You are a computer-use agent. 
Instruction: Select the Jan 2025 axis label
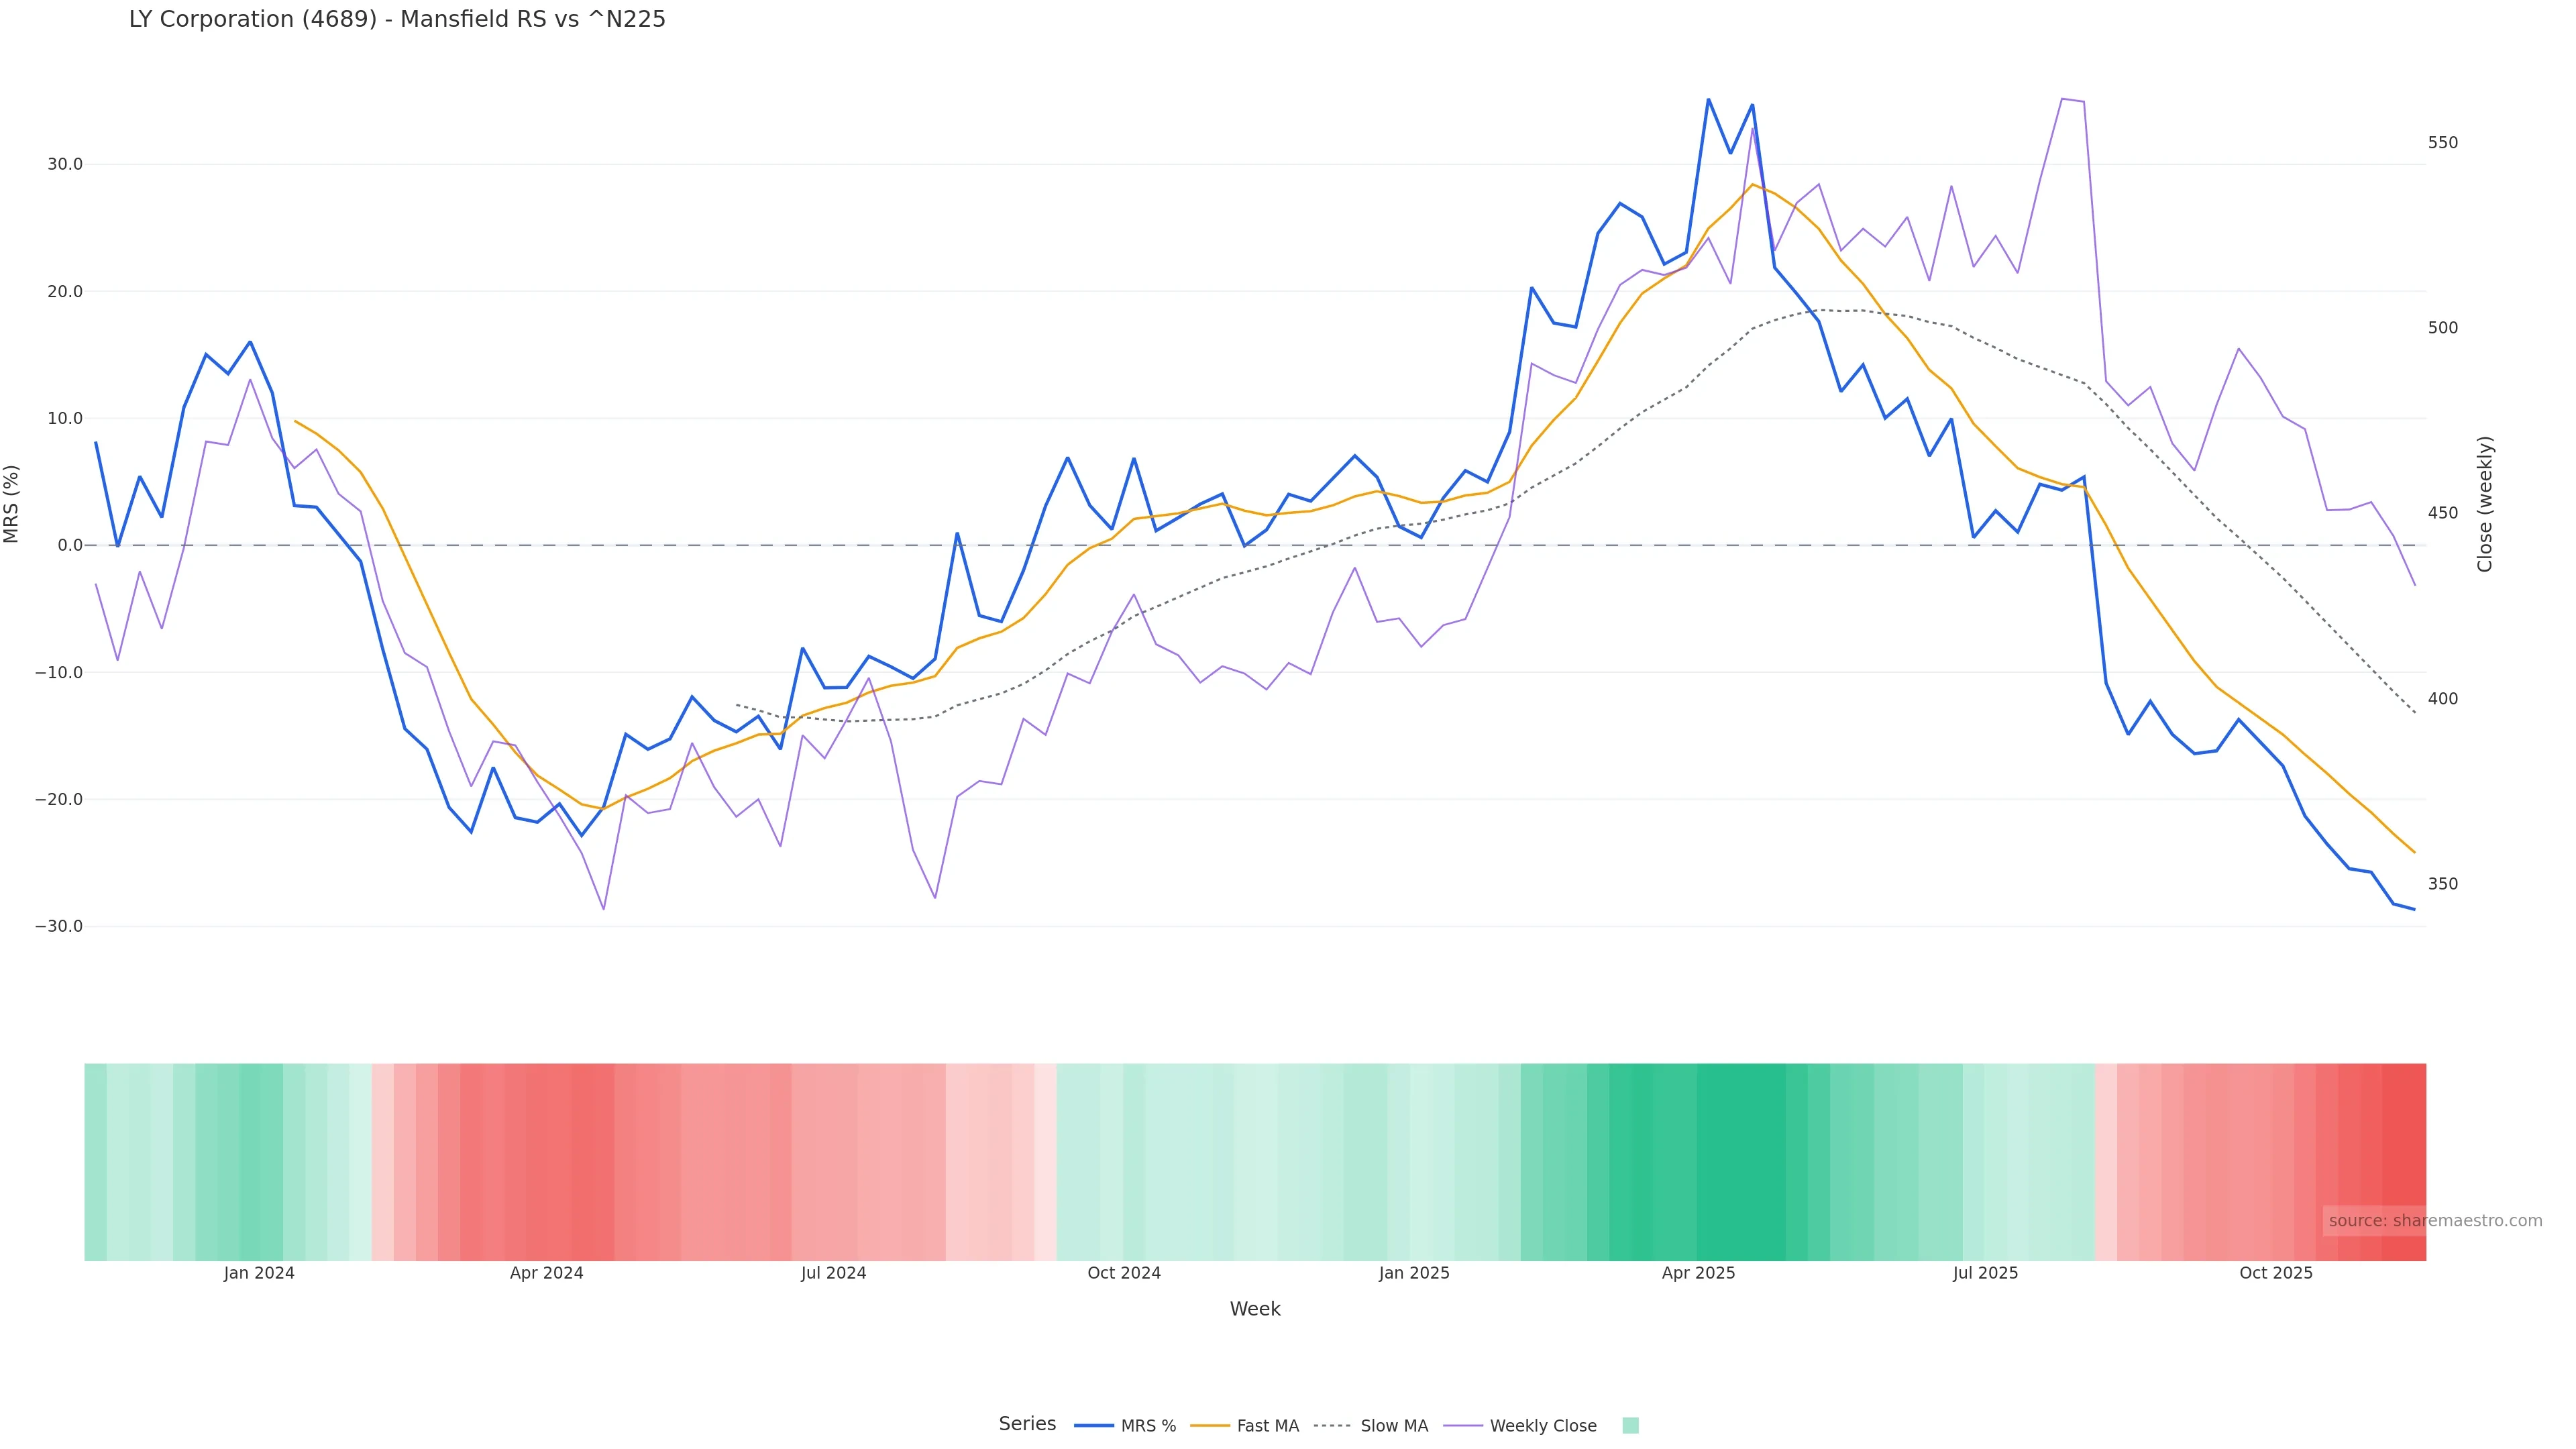pyautogui.click(x=1414, y=1273)
